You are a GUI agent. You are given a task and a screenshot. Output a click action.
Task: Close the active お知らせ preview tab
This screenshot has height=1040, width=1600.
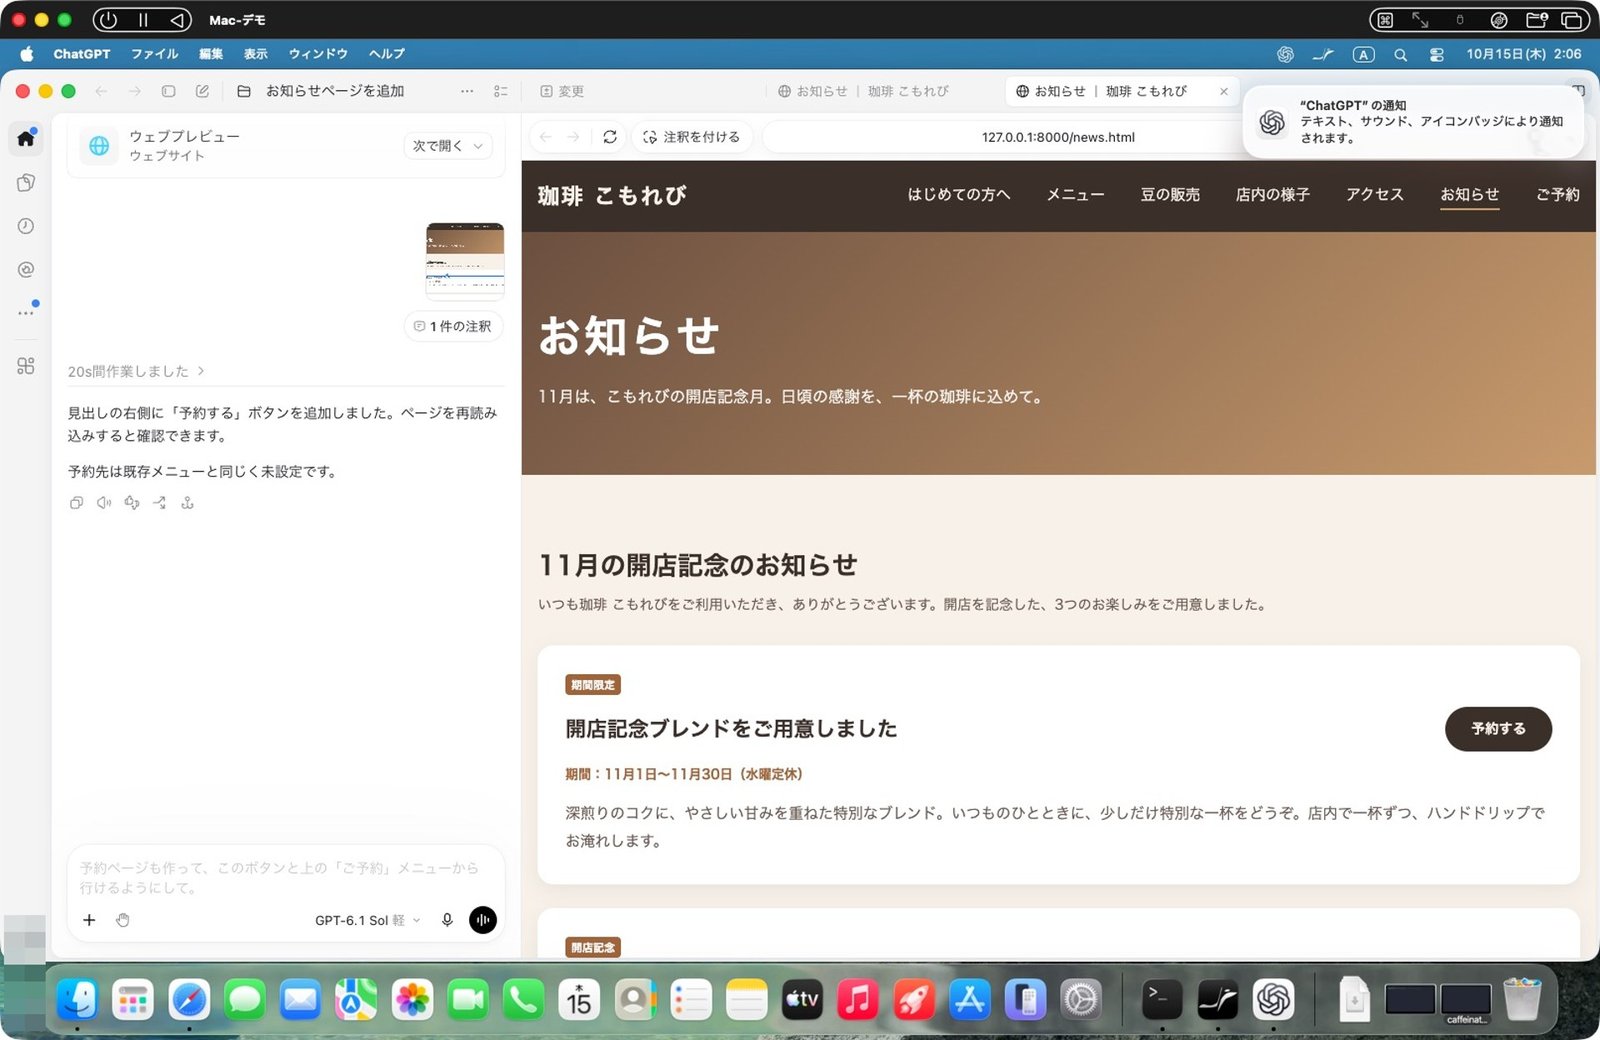(1224, 91)
